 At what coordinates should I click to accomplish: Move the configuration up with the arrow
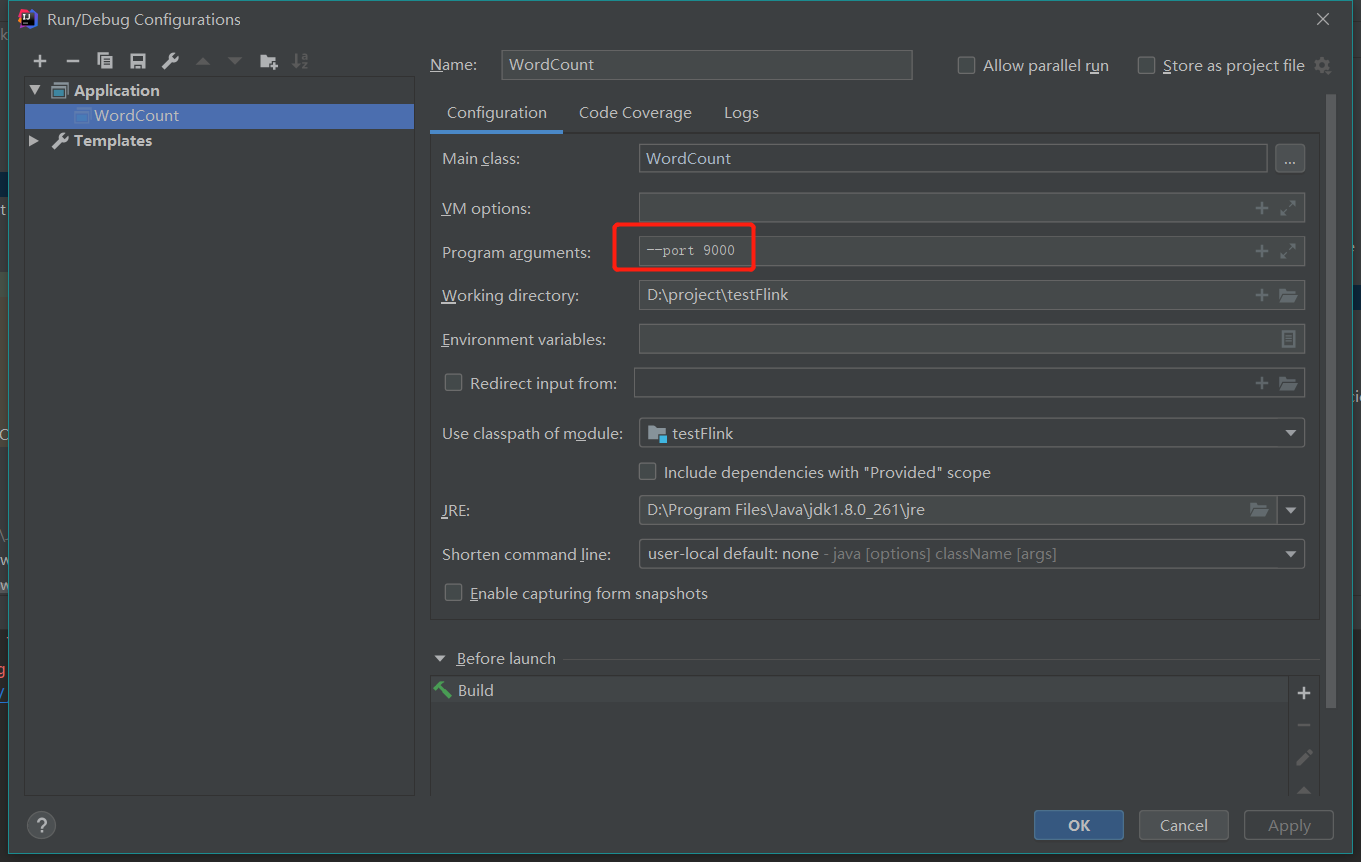(x=203, y=62)
